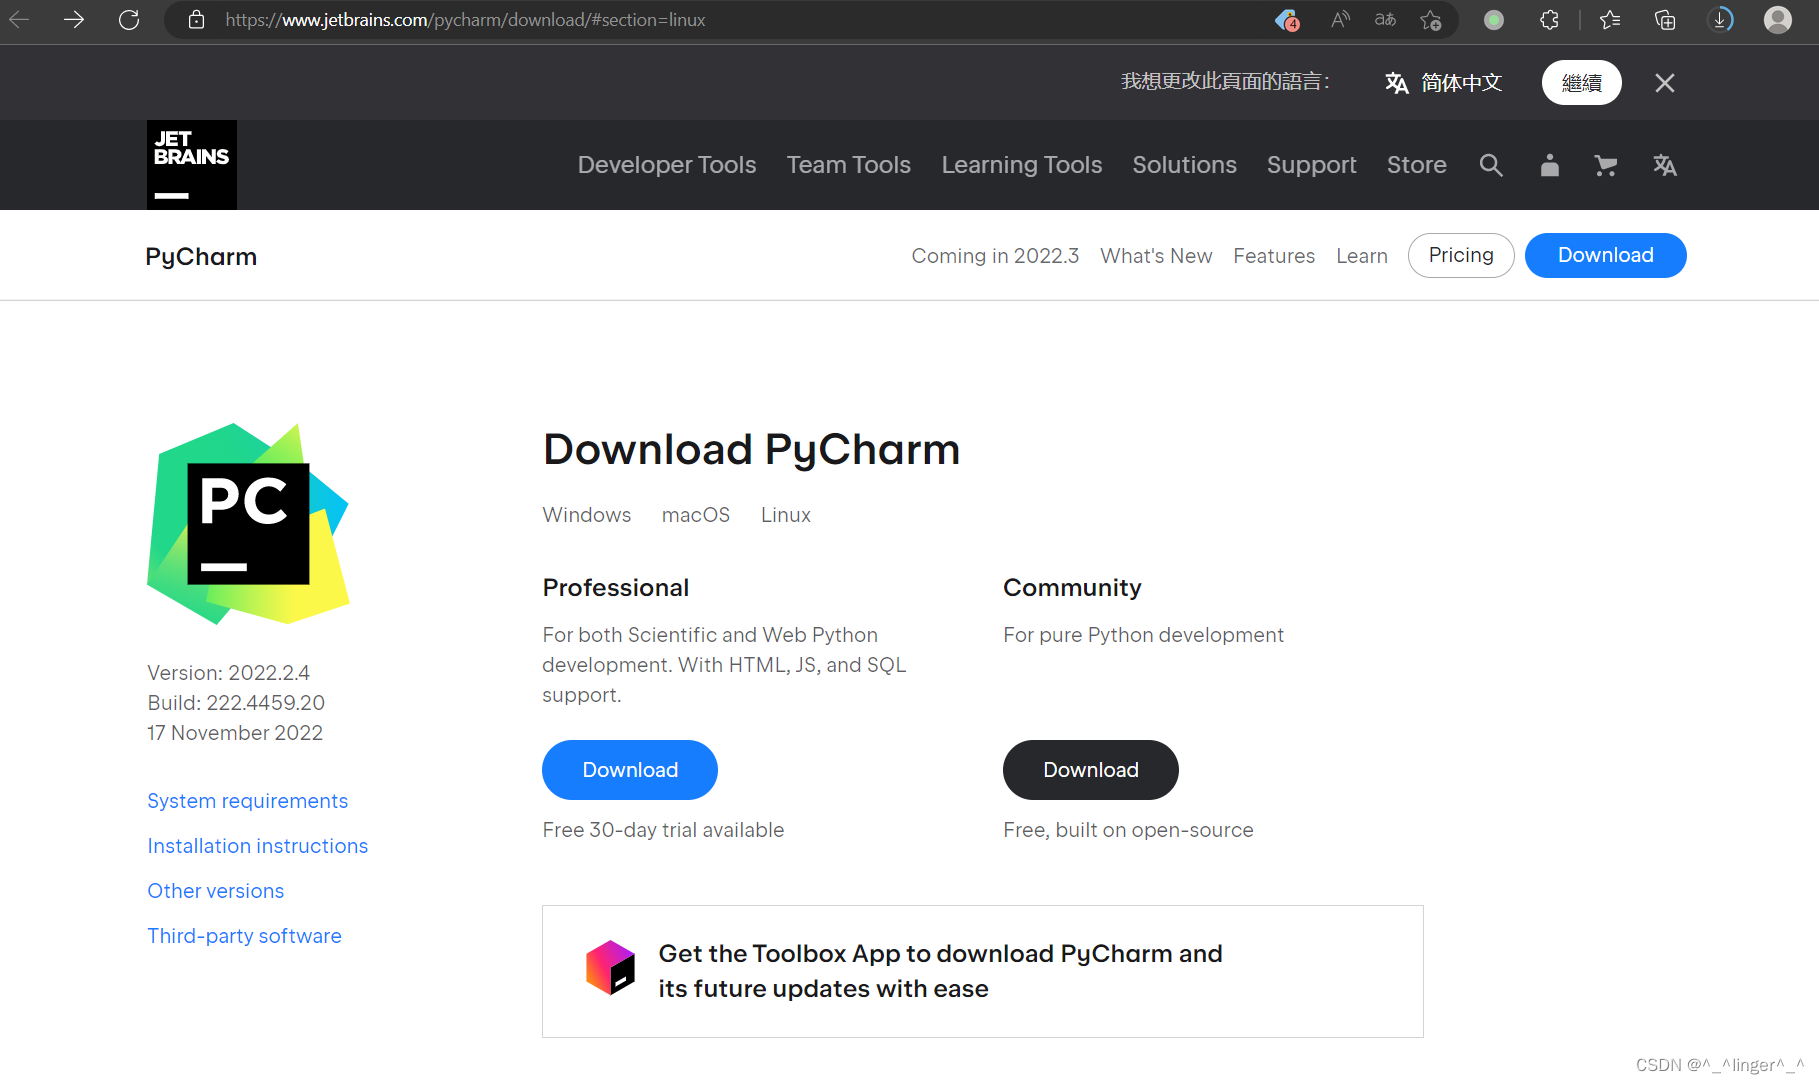
Task: Click the Toolbox App banner text
Action: point(940,971)
